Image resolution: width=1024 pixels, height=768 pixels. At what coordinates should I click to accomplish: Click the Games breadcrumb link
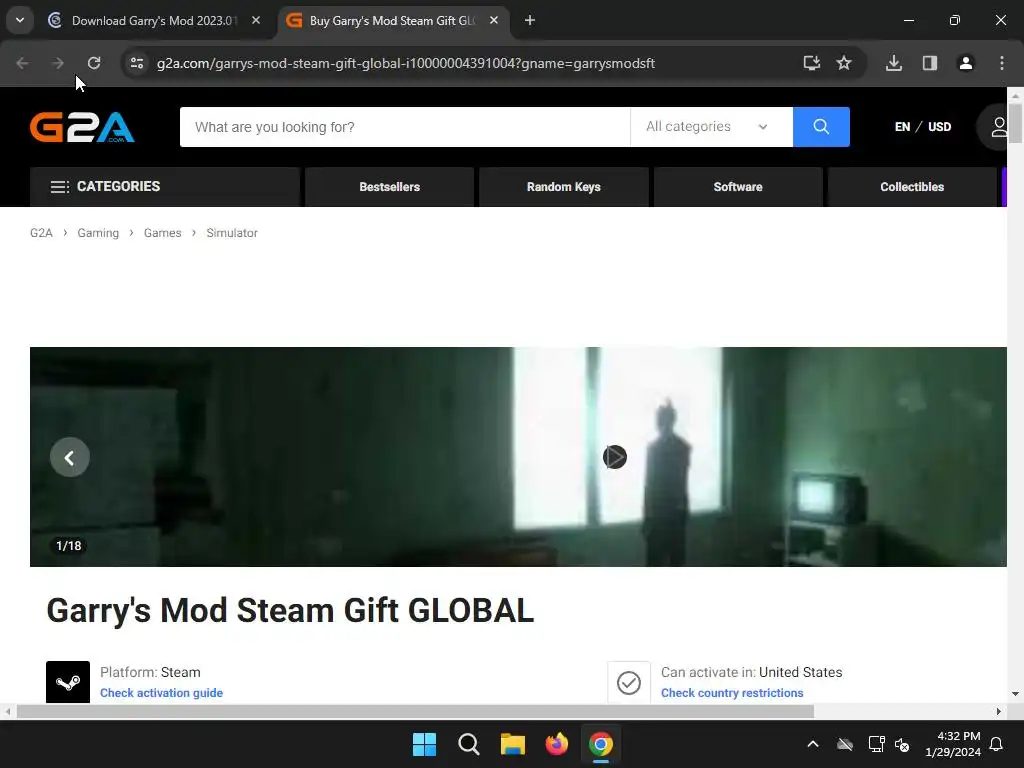163,233
